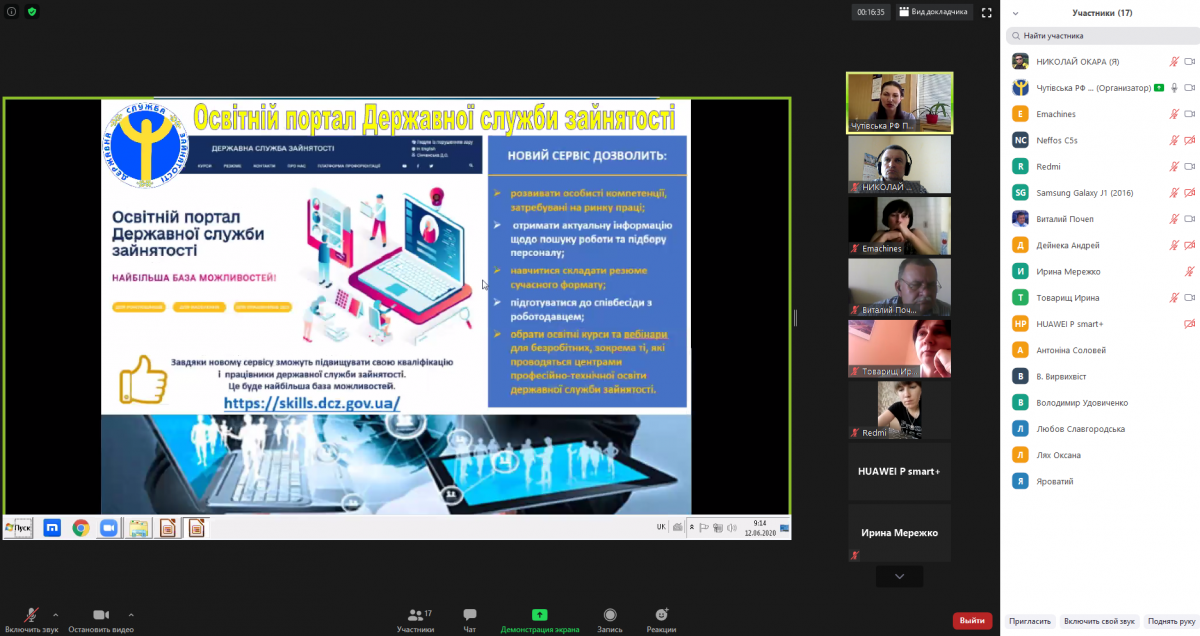Click the Пригласить invite button
The width and height of the screenshot is (1200, 636).
pos(1029,621)
